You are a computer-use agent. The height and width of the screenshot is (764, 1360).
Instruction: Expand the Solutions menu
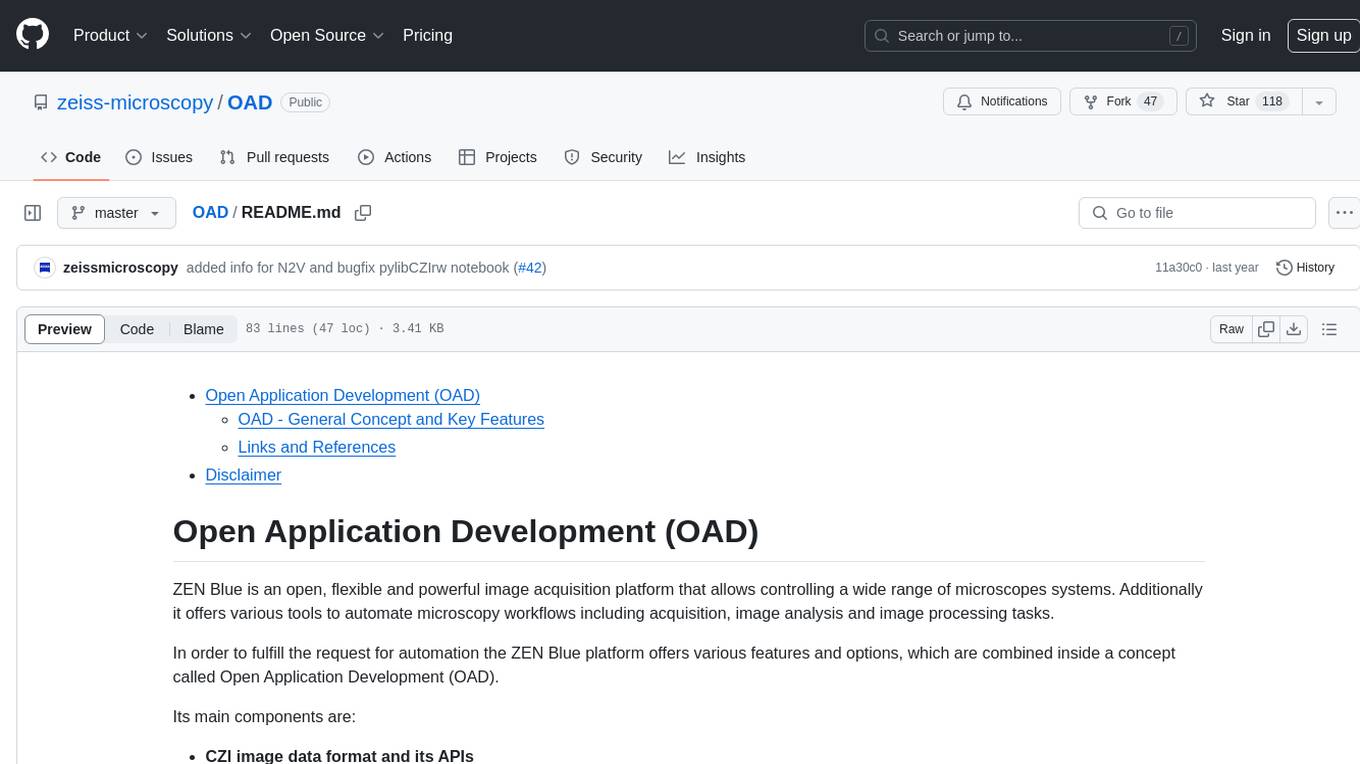coord(209,35)
